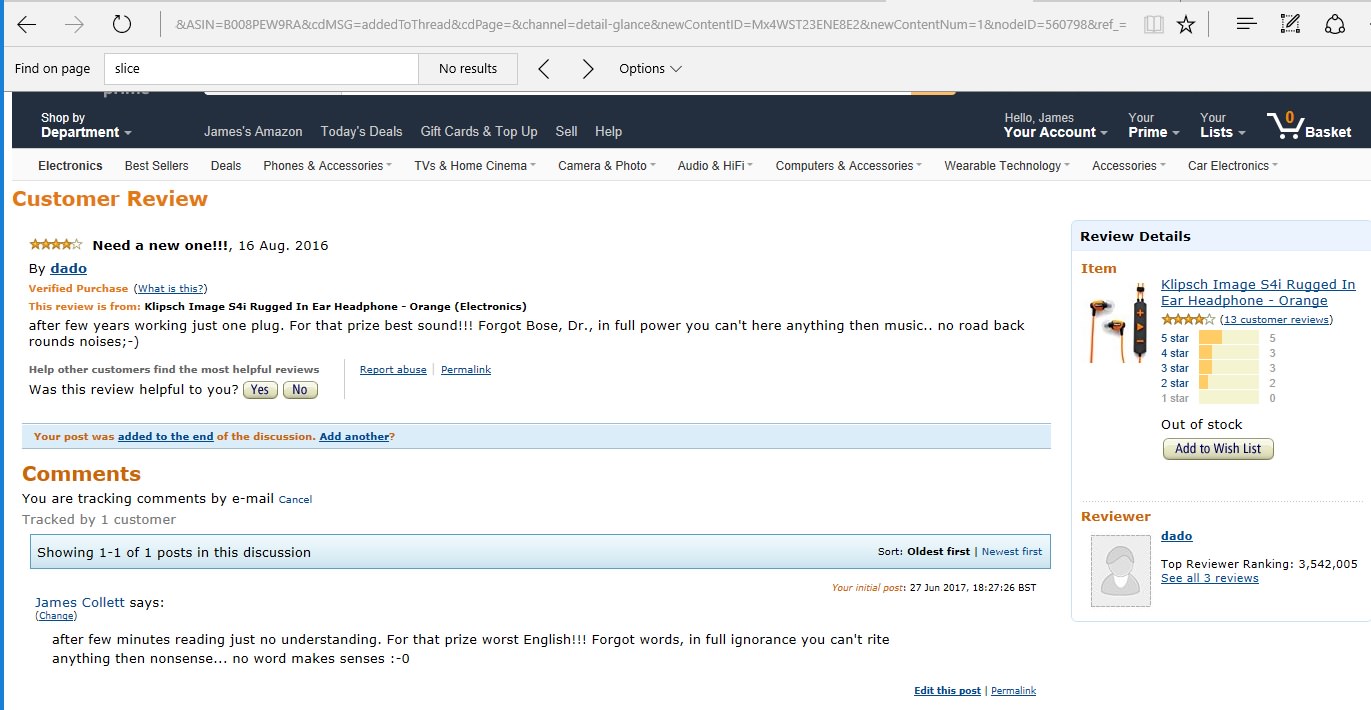Add page to favorites with star icon
1371x710 pixels.
tap(1186, 25)
